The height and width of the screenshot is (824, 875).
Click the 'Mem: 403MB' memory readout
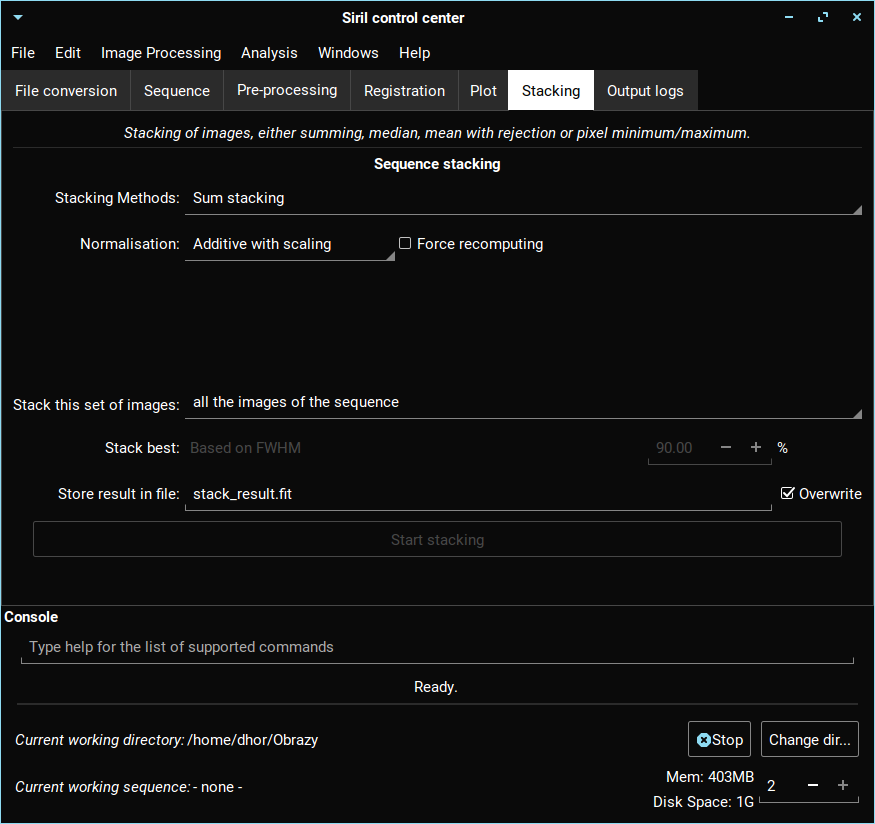pos(710,777)
